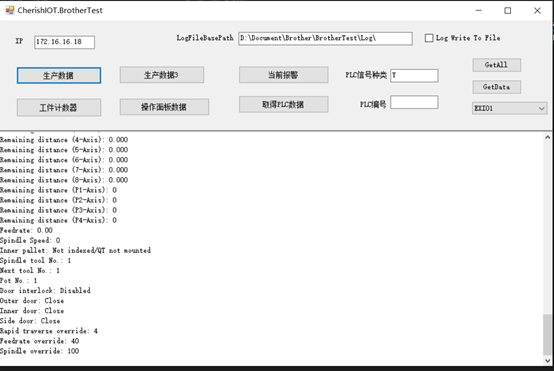554x371 pixels.
Task: Click the 'Next tool No.: 1' line
Action: coord(30,271)
